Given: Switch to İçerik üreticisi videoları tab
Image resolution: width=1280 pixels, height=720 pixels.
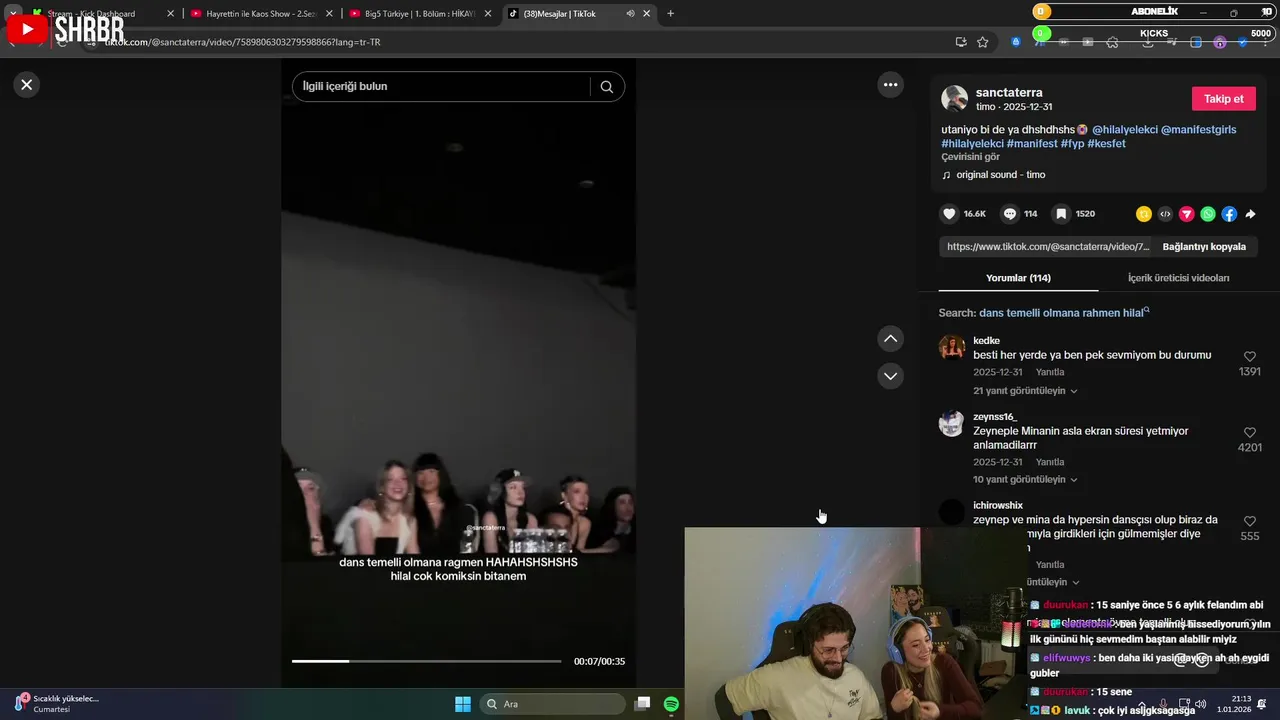Looking at the screenshot, I should (1178, 278).
